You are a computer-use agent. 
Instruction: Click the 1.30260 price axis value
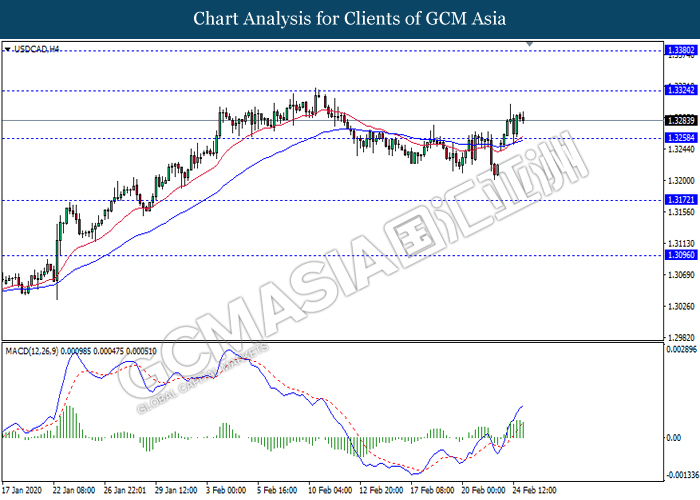(681, 307)
